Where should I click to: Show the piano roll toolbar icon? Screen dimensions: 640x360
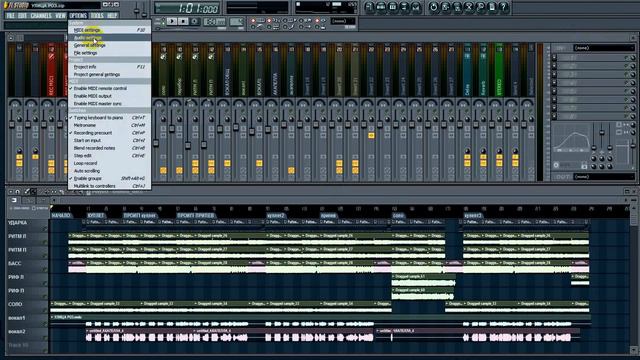393,7
